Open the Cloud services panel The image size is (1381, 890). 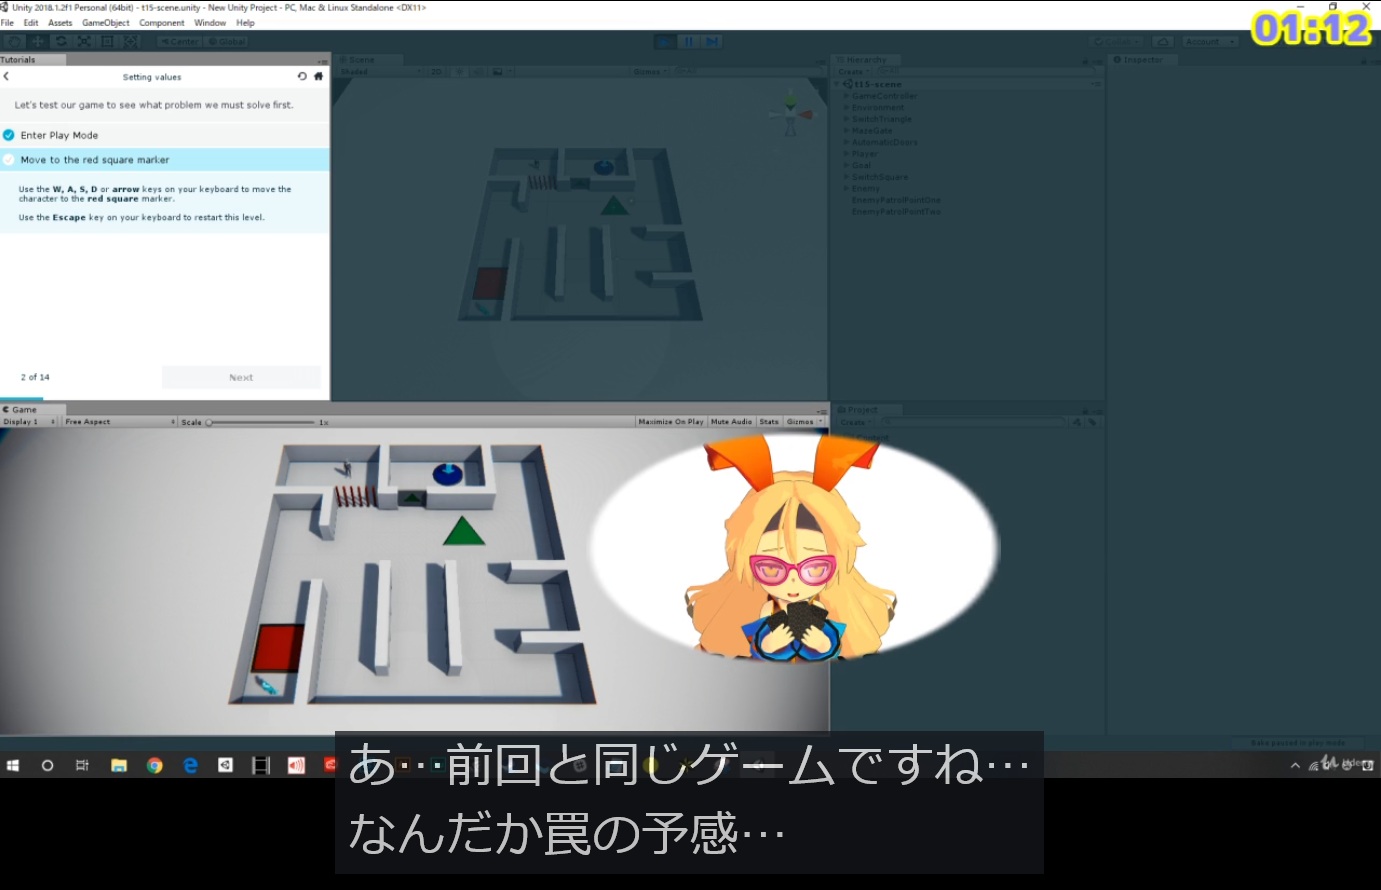coord(1163,42)
